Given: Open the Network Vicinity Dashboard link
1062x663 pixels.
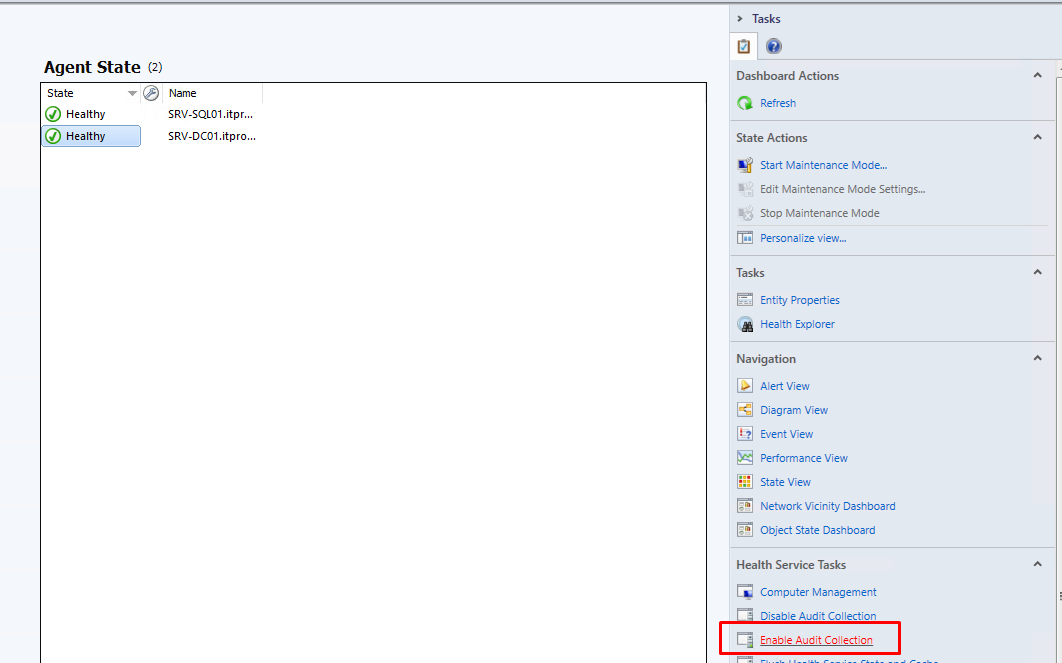Looking at the screenshot, I should click(828, 506).
